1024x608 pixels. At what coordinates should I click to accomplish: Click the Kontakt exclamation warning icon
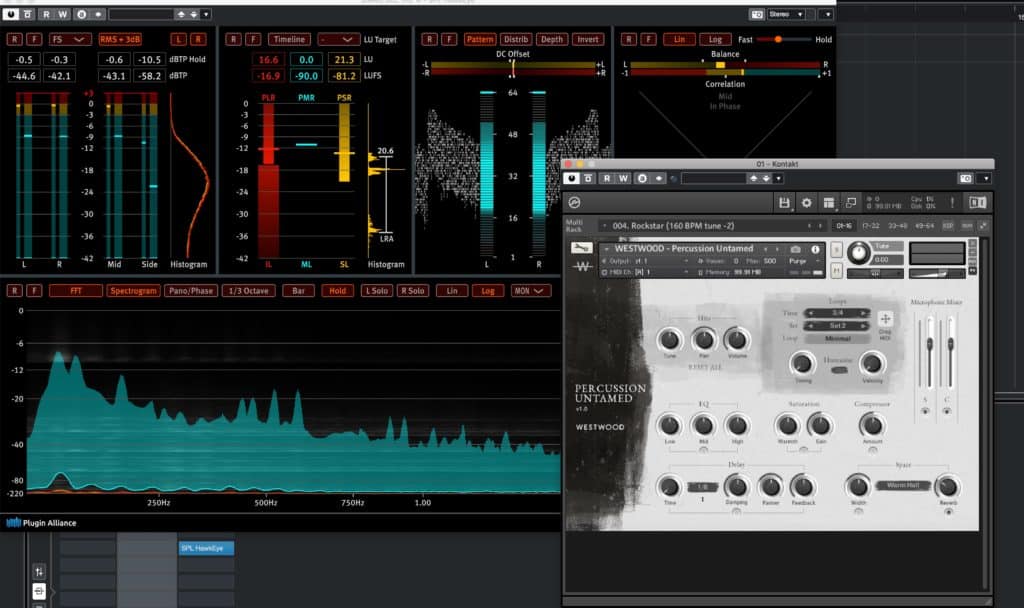(952, 203)
